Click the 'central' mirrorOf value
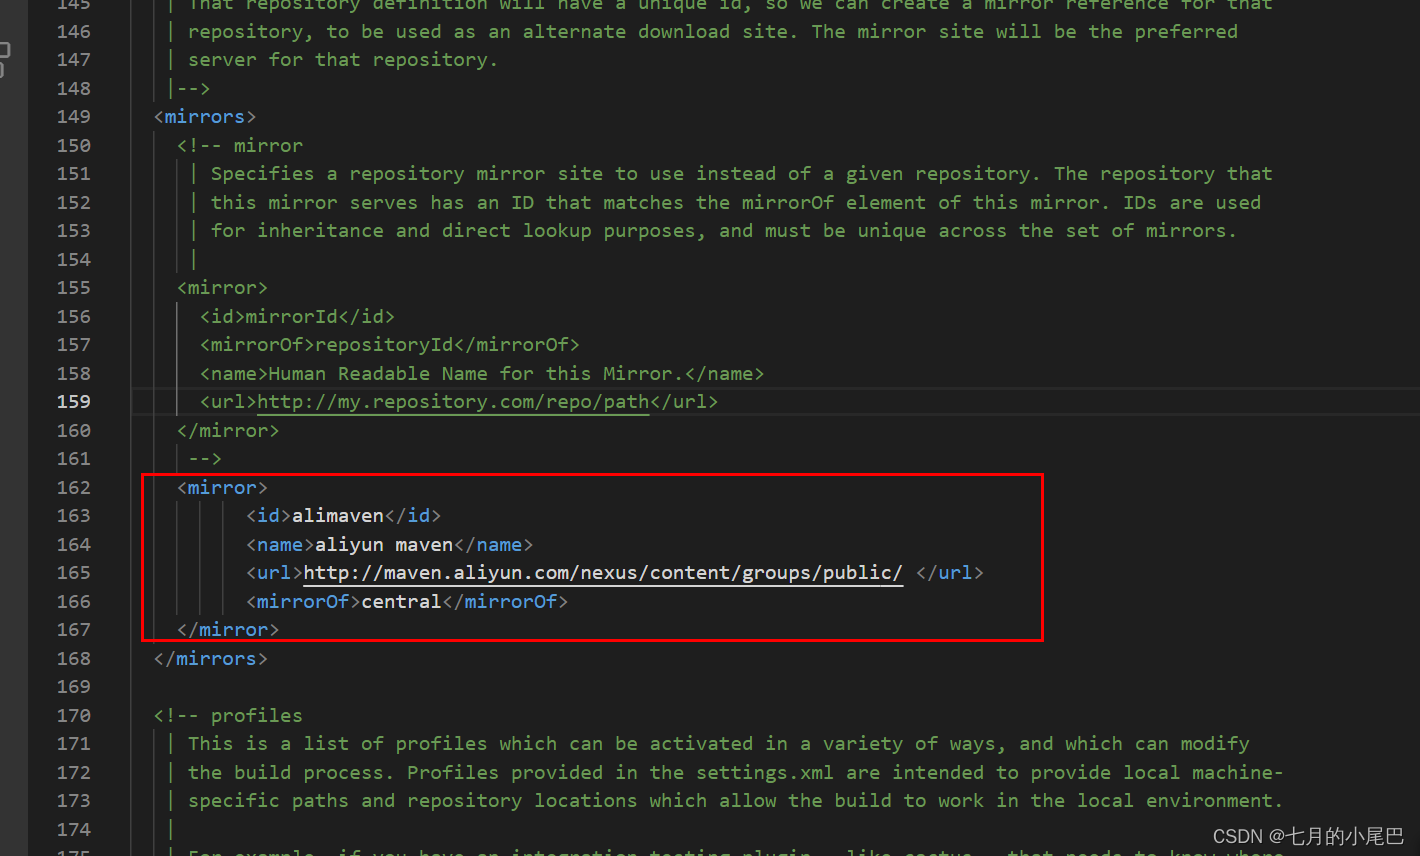 click(401, 602)
